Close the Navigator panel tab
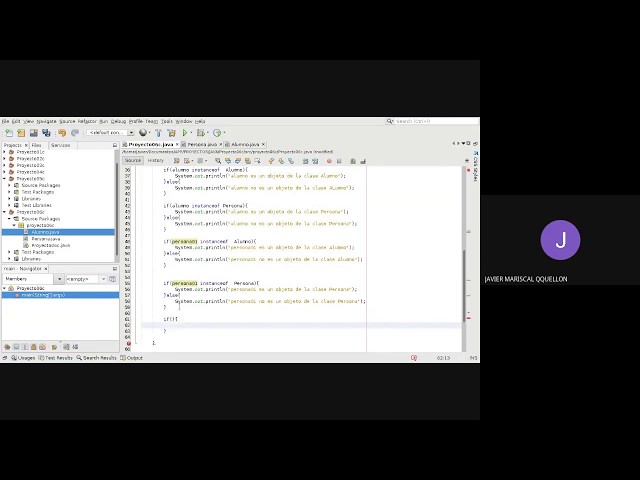The image size is (640, 480). [46, 269]
